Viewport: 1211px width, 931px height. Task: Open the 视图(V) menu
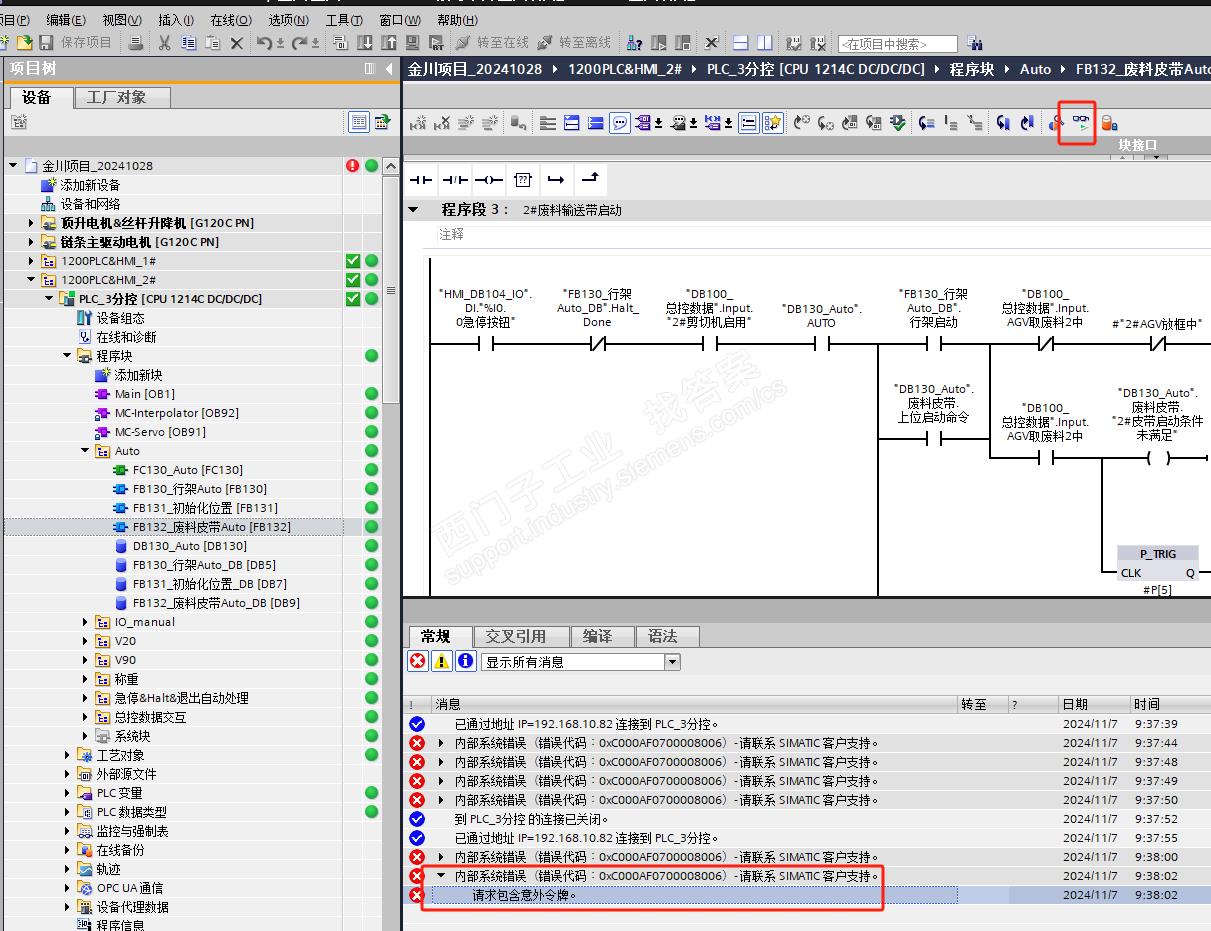pyautogui.click(x=122, y=20)
